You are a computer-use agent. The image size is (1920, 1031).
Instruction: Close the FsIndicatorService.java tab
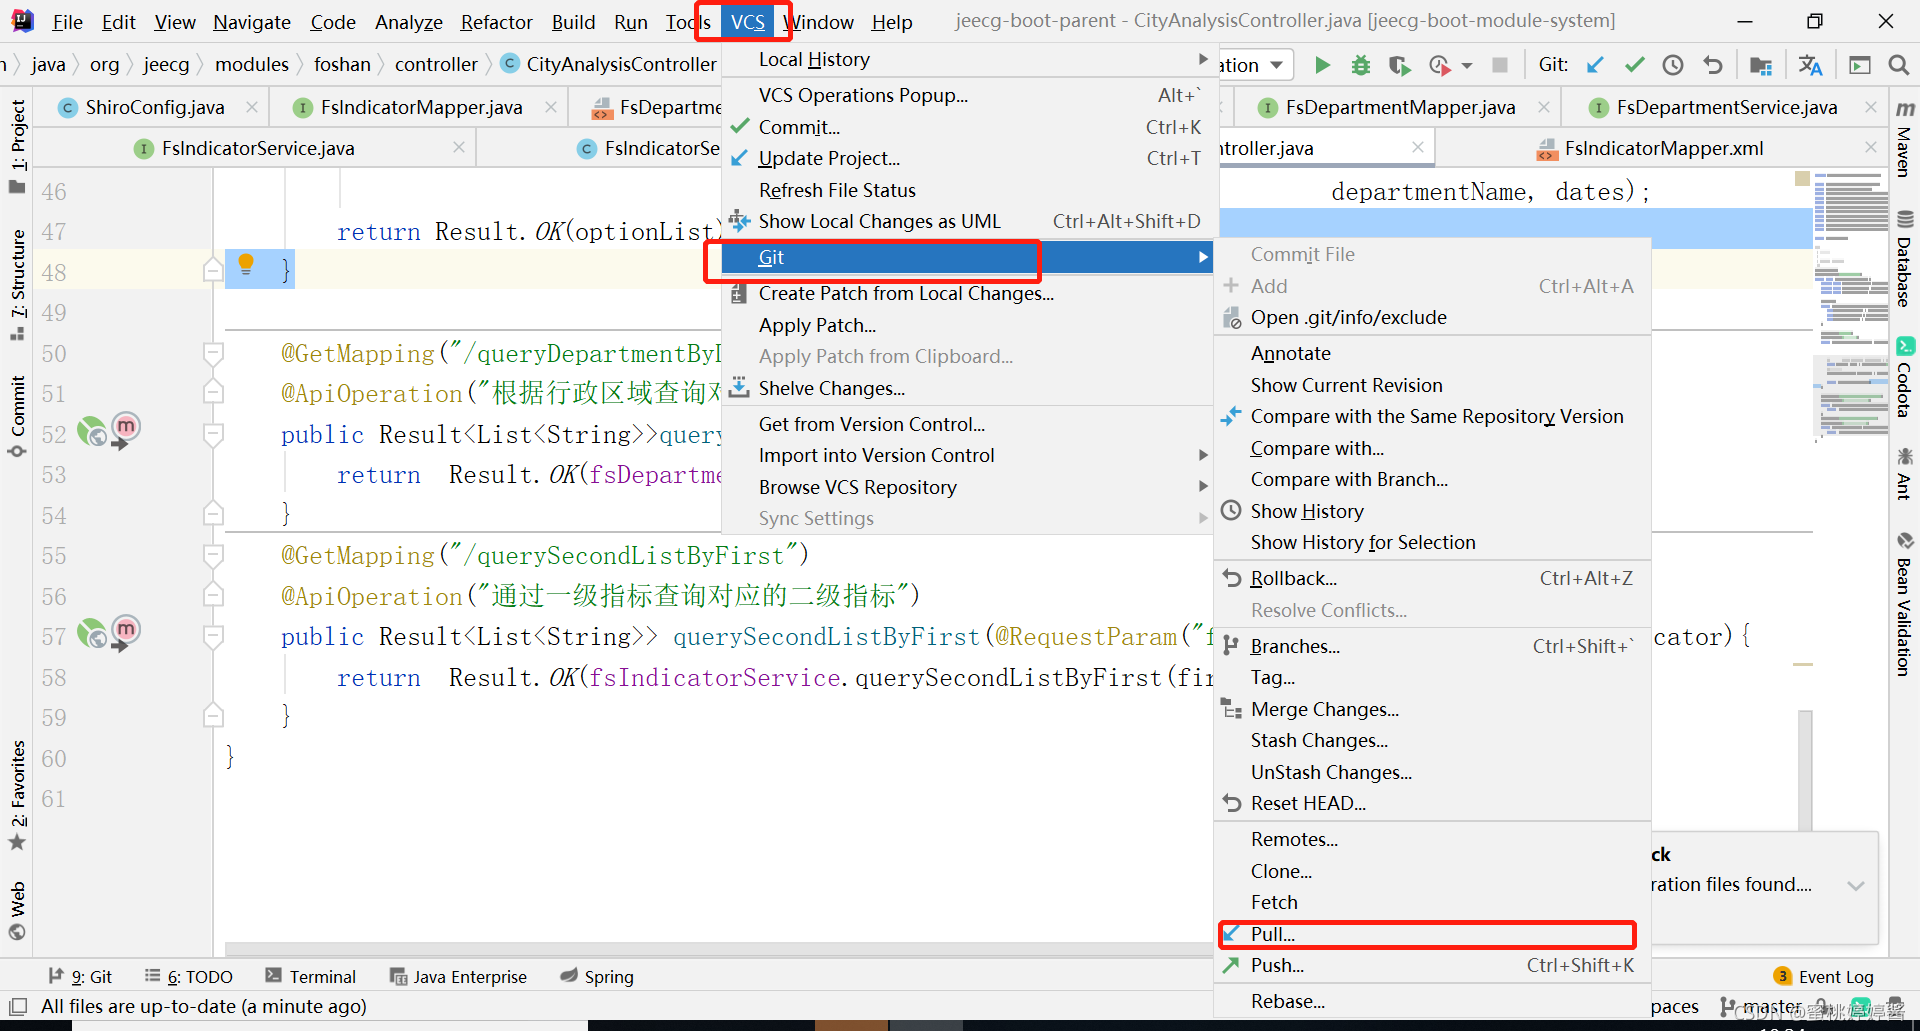[458, 148]
